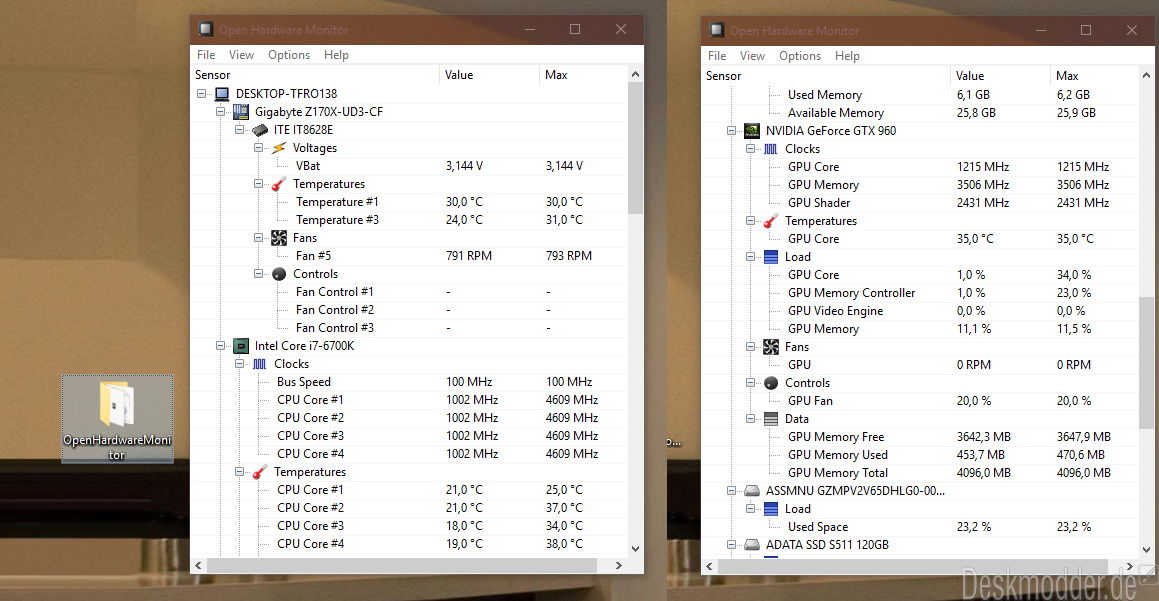This screenshot has height=601, width=1159.
Task: Collapse the Fans group in the left window
Action: (259, 238)
